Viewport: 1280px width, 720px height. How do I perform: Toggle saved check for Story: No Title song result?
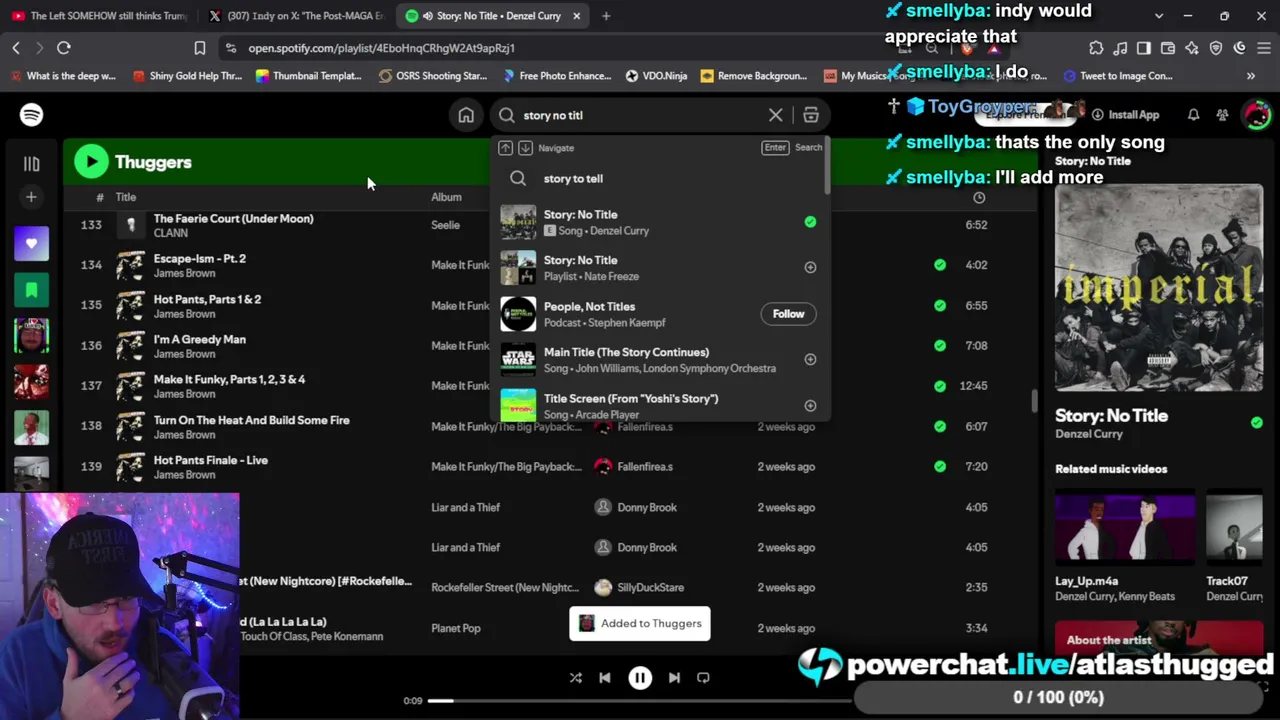click(810, 222)
